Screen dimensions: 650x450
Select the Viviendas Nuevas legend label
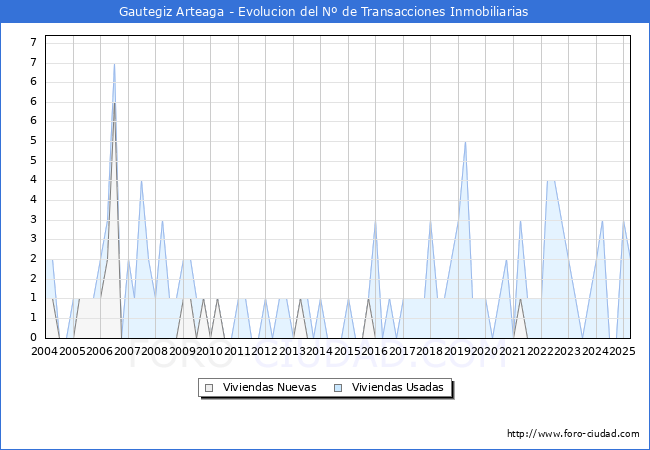tap(269, 387)
